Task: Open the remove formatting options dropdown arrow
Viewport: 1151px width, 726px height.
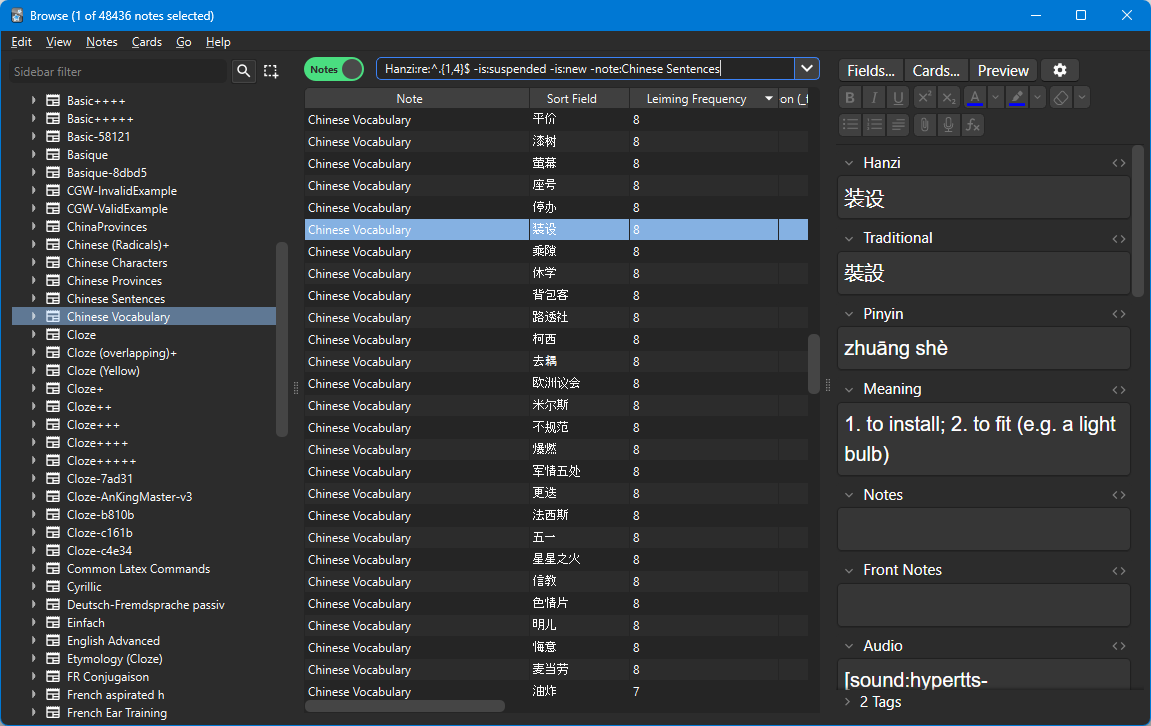Action: point(1081,98)
